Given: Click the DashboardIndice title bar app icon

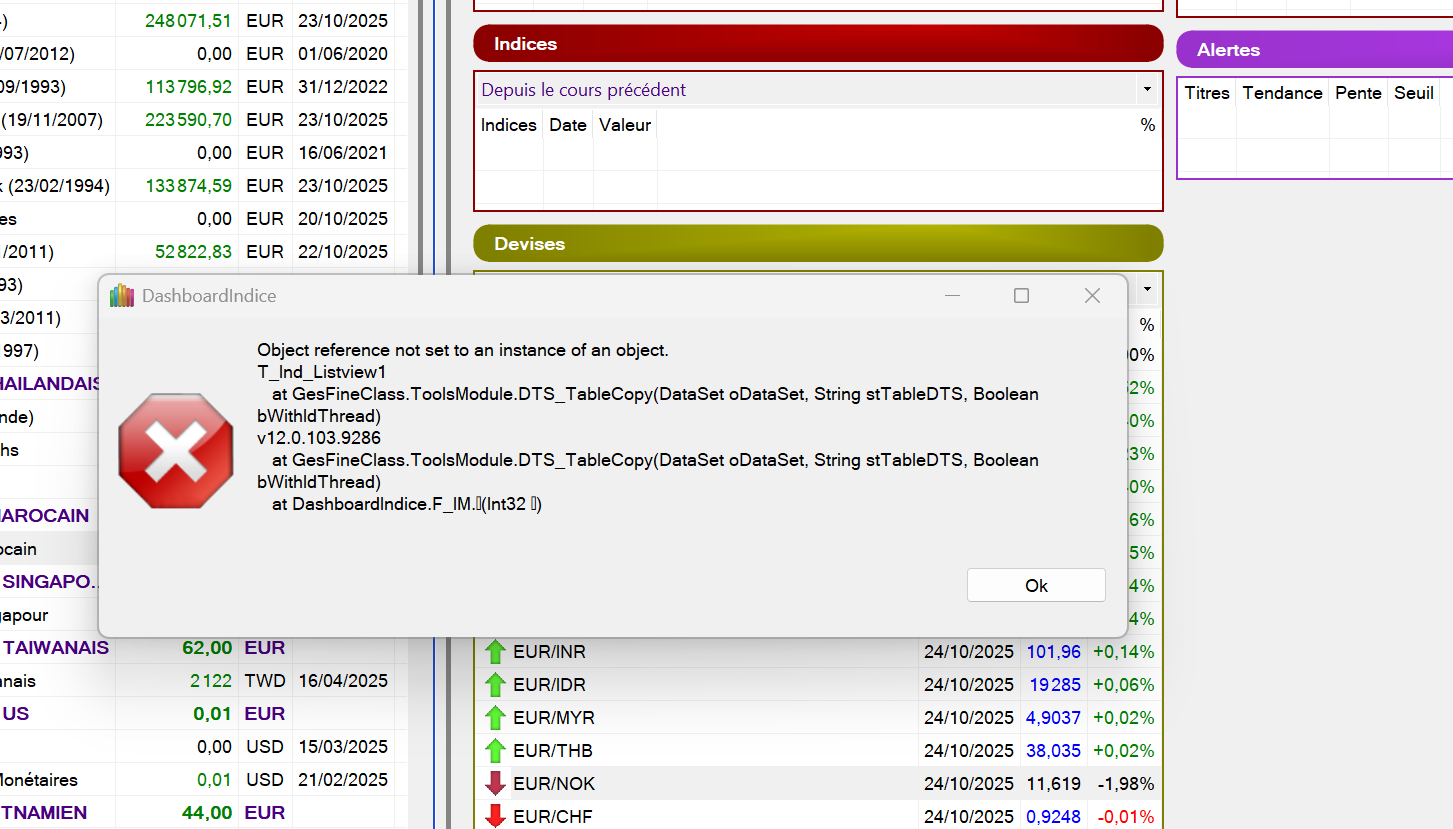Looking at the screenshot, I should pos(122,296).
